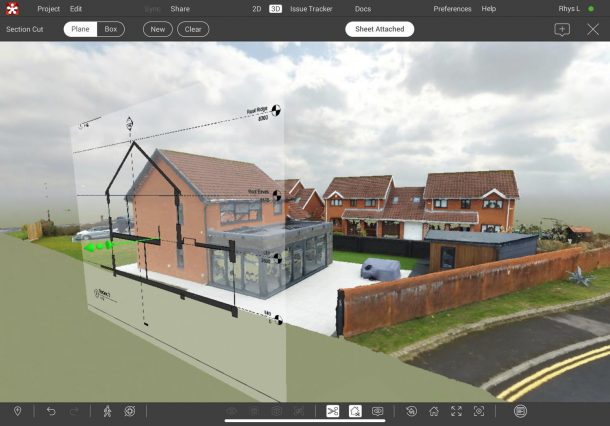Open the layers menu circular icon
Viewport: 610px width, 426px height.
(x=520, y=411)
